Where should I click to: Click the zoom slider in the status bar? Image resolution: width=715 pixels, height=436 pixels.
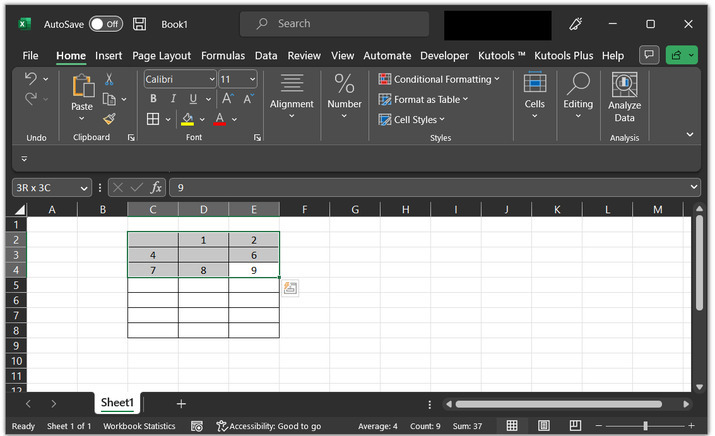[645, 426]
